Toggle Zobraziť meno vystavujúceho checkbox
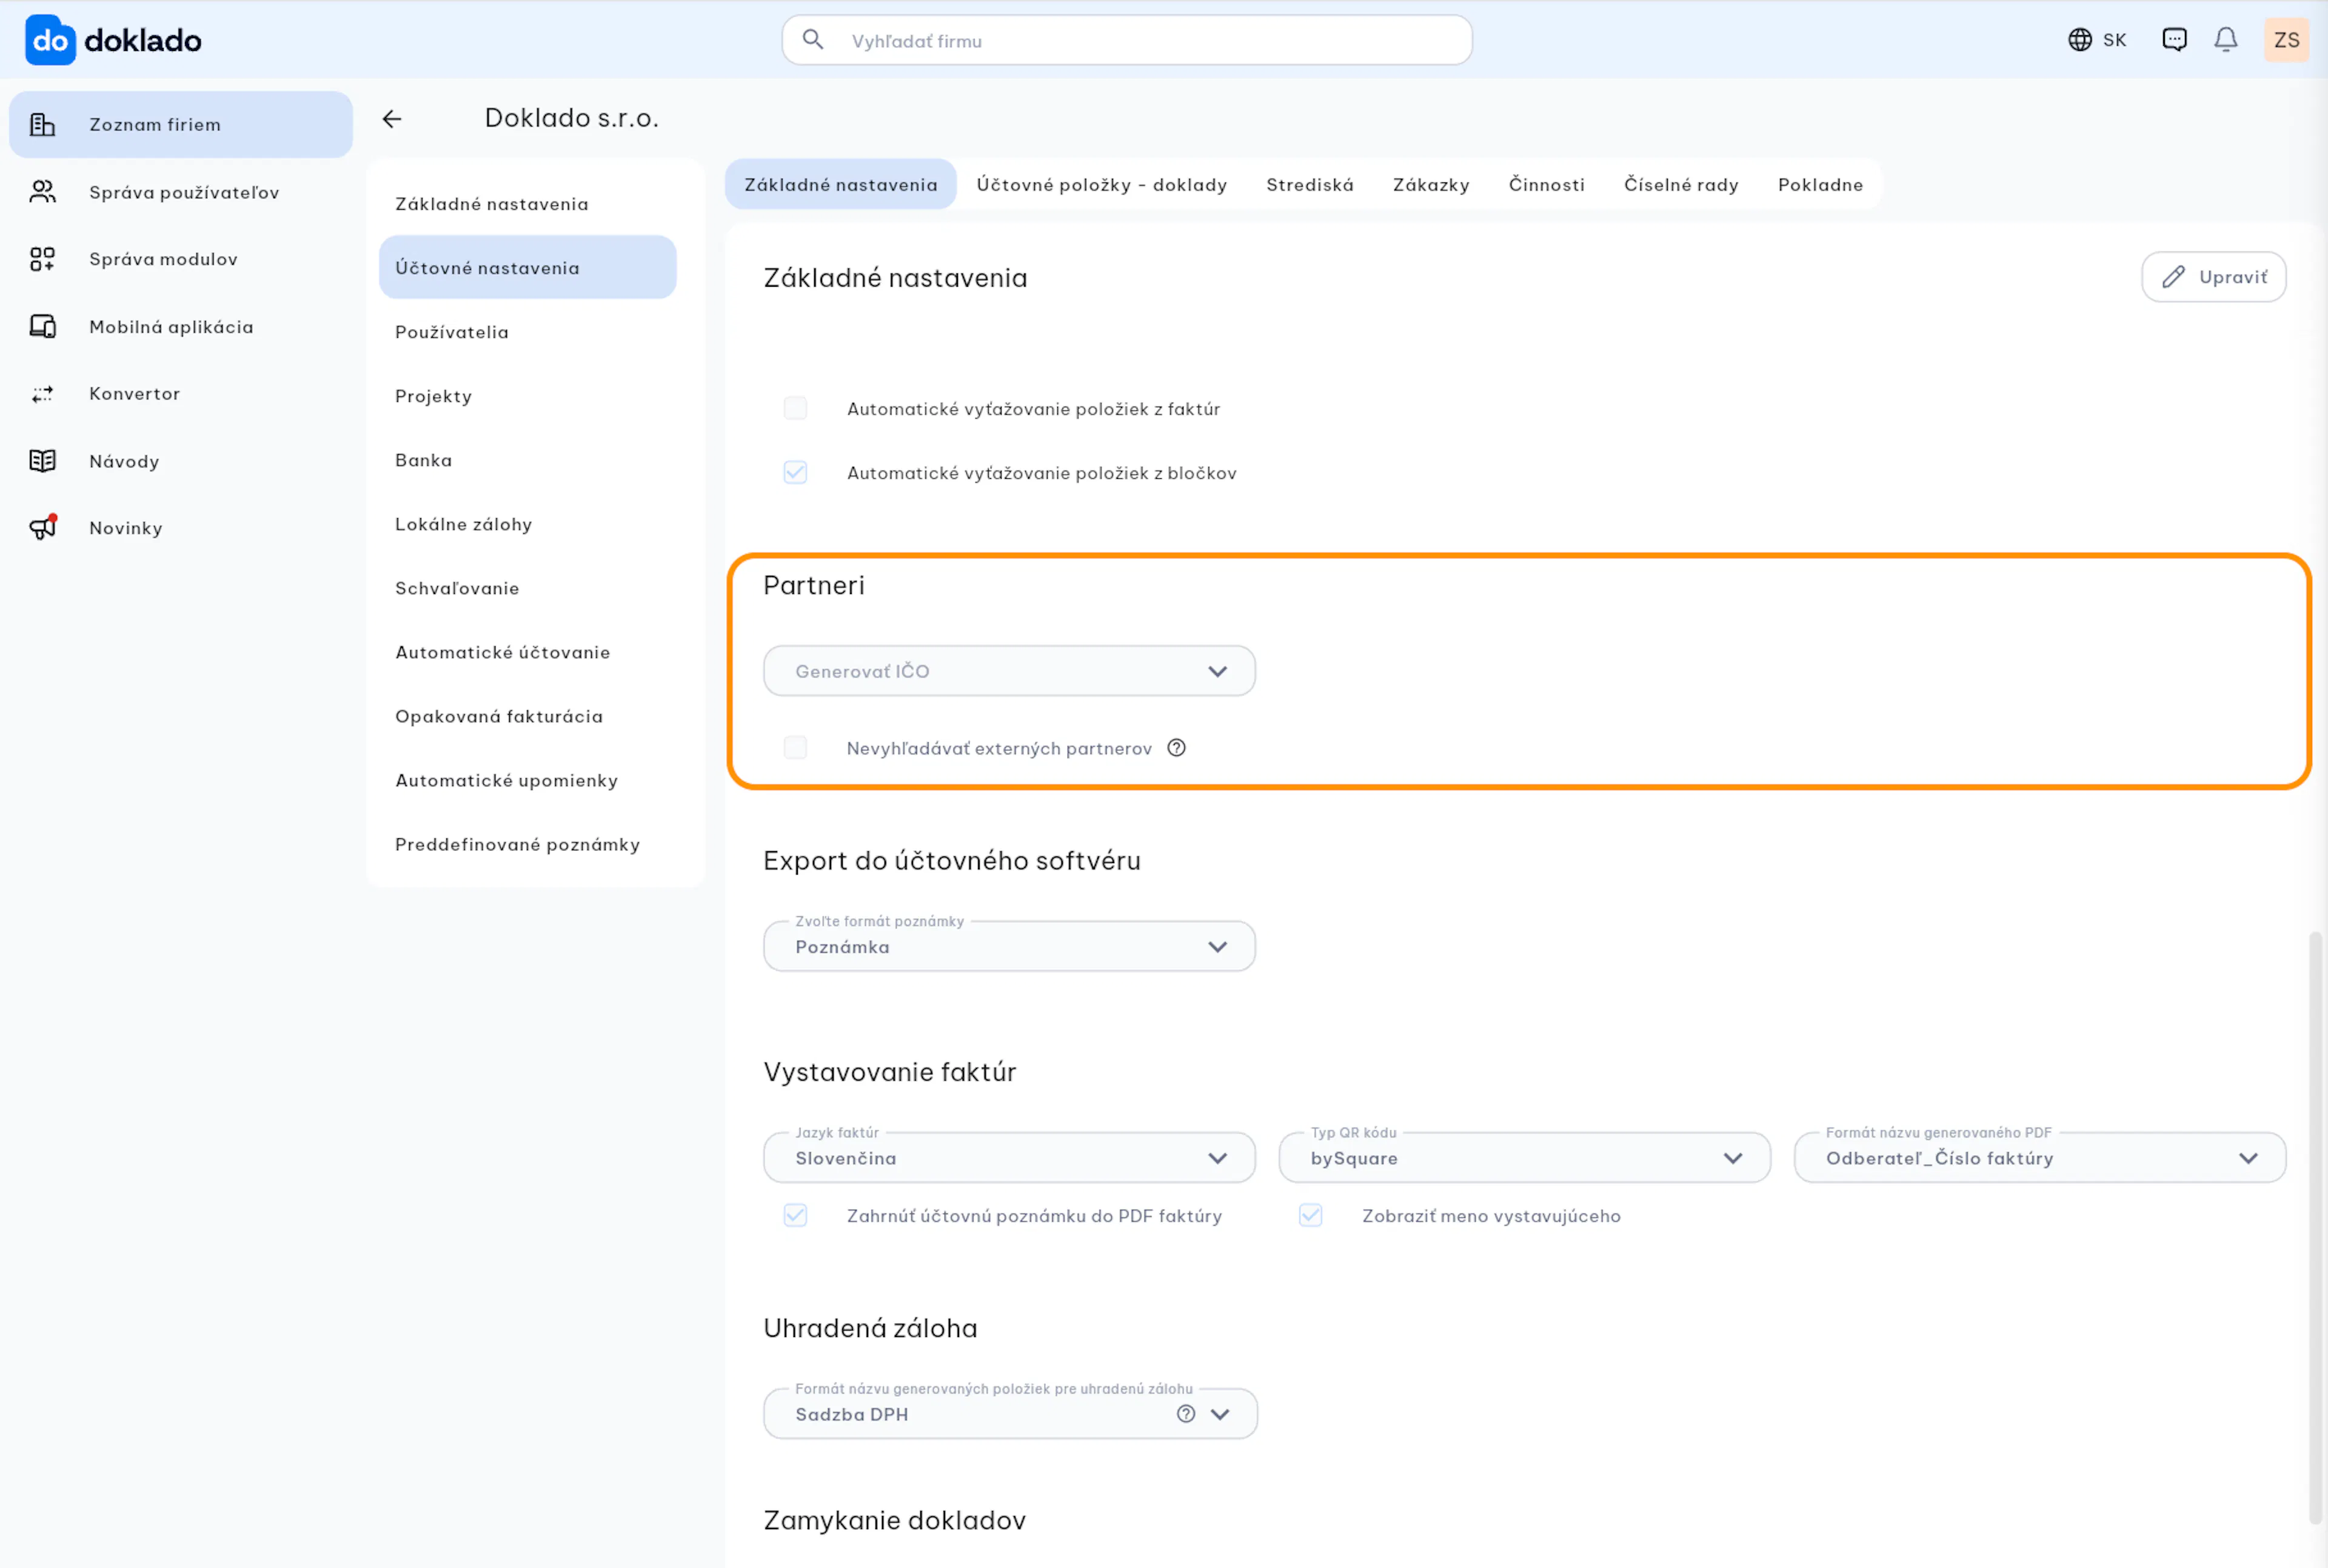The height and width of the screenshot is (1568, 2328). [x=1311, y=1215]
